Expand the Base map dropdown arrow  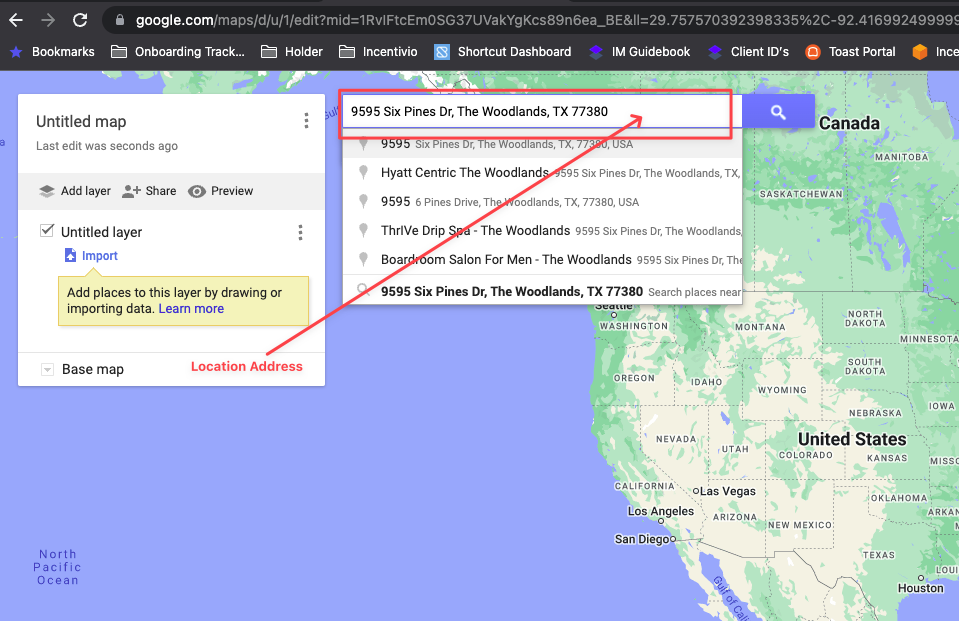click(x=47, y=370)
